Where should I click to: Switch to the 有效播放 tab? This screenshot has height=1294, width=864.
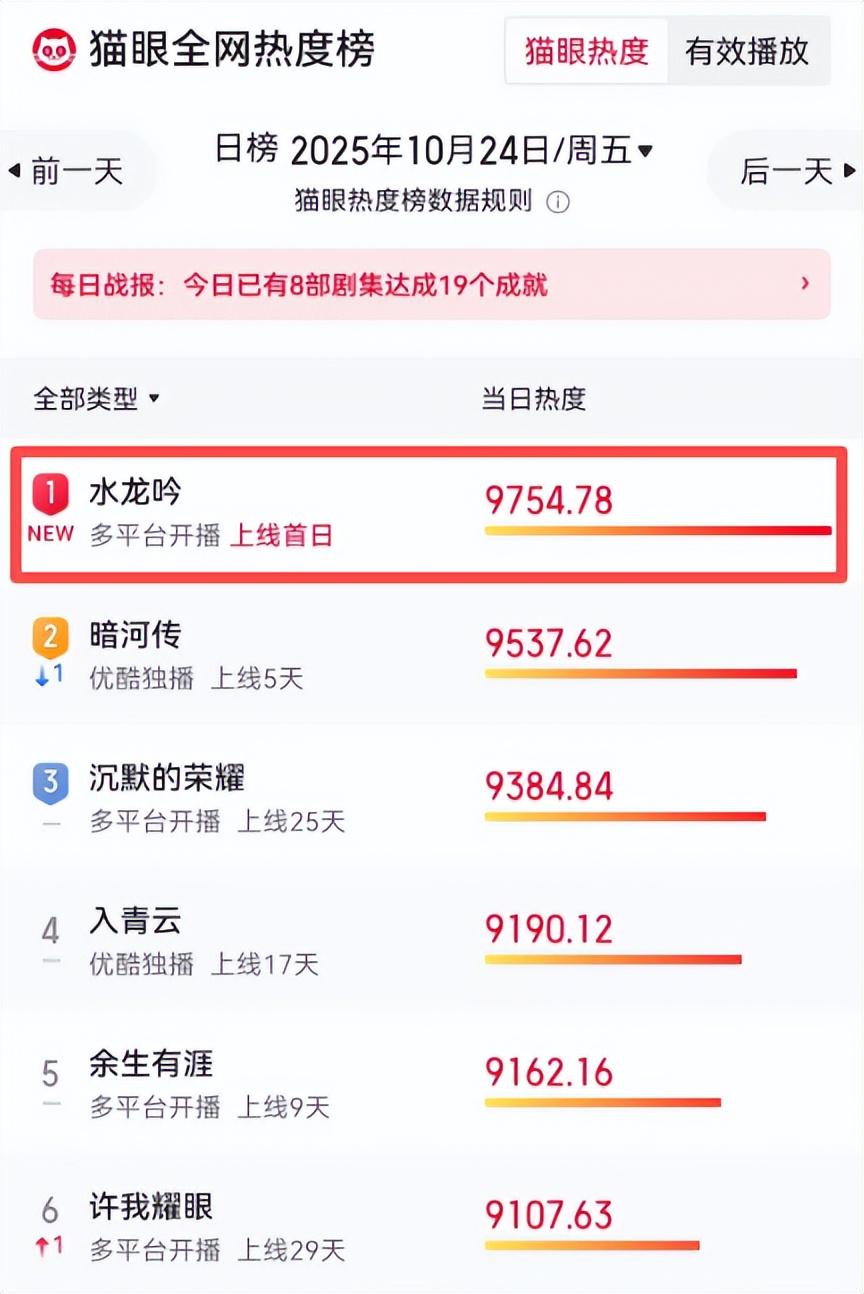click(x=747, y=51)
